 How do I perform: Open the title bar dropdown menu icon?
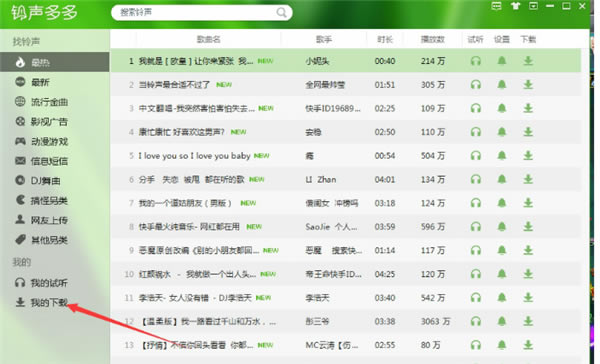tap(533, 6)
